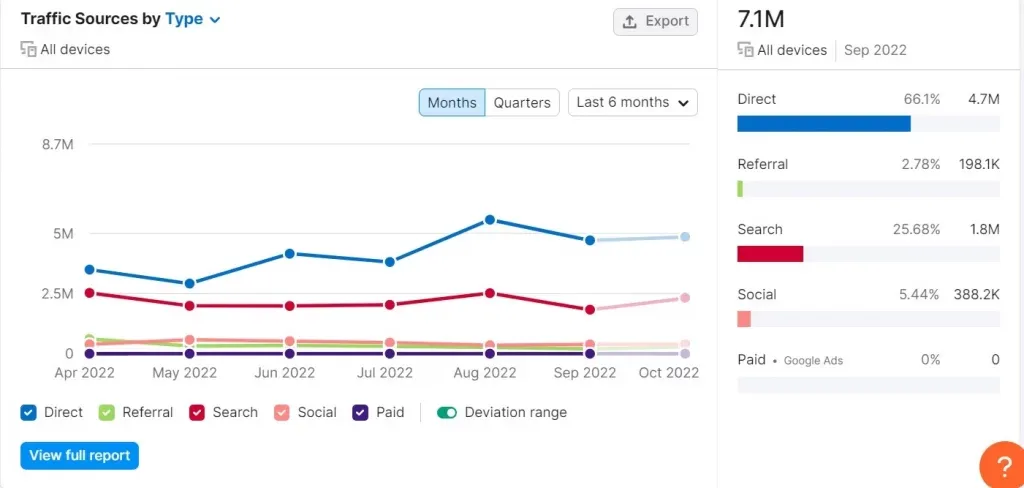Image resolution: width=1024 pixels, height=488 pixels.
Task: Click the 198.1K Referral value
Action: point(980,164)
